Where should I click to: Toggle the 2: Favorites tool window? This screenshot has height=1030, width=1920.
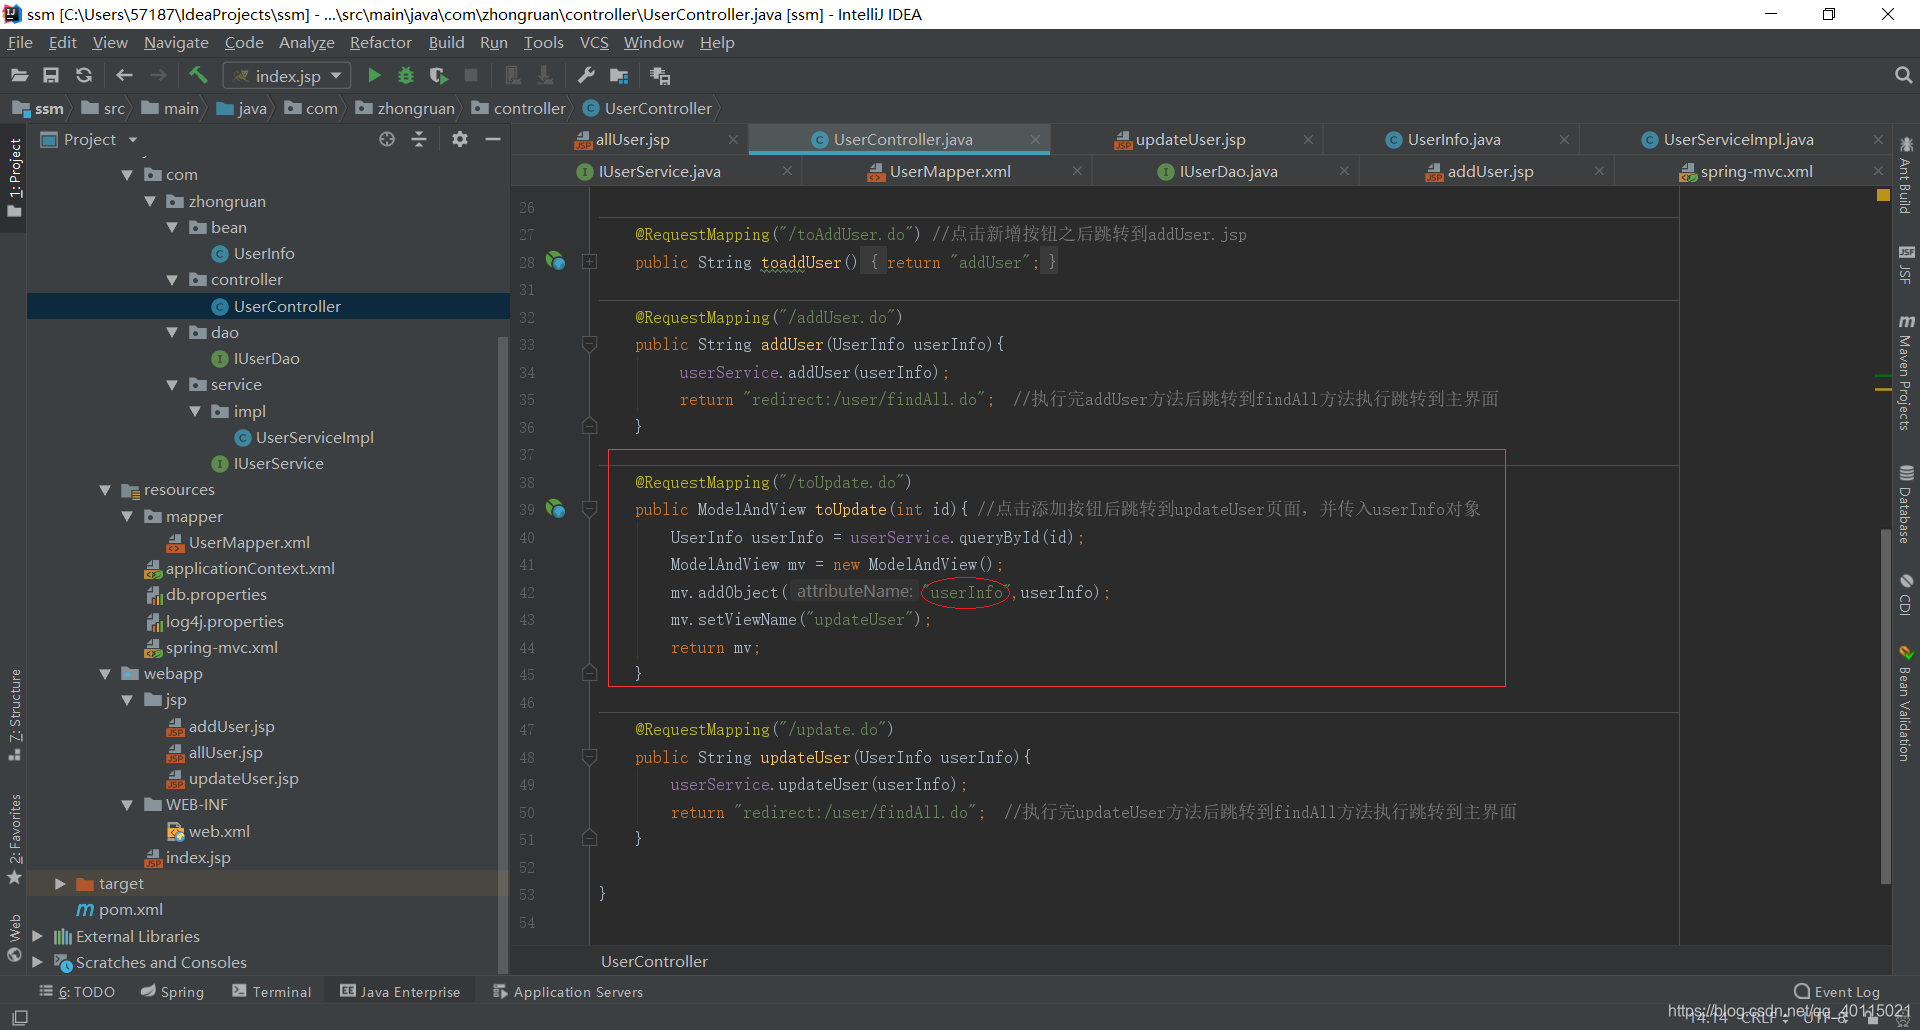click(x=14, y=838)
